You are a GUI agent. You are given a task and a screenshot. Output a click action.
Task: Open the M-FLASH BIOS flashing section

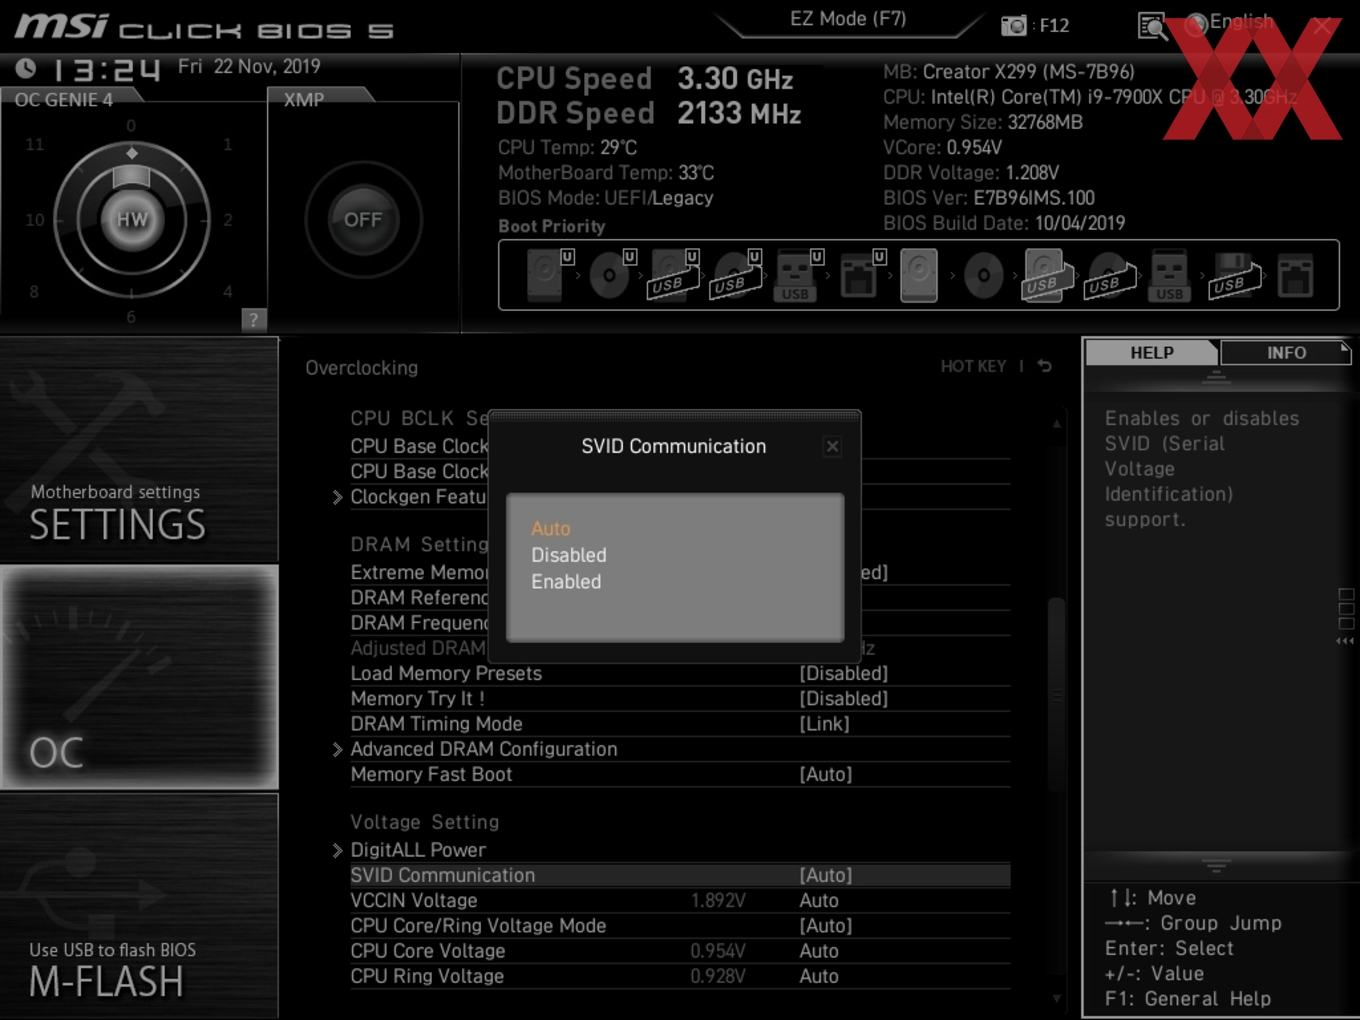(x=139, y=907)
